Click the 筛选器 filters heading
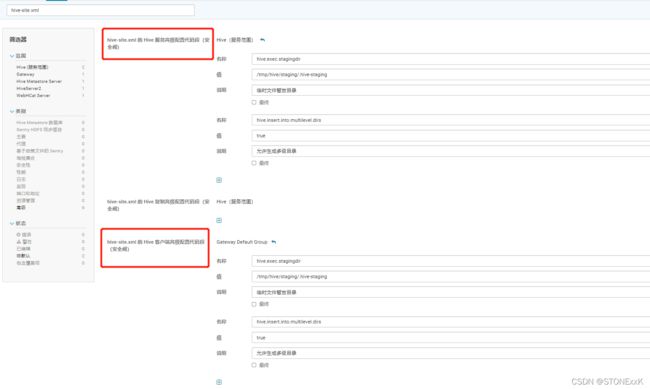 tap(18, 39)
